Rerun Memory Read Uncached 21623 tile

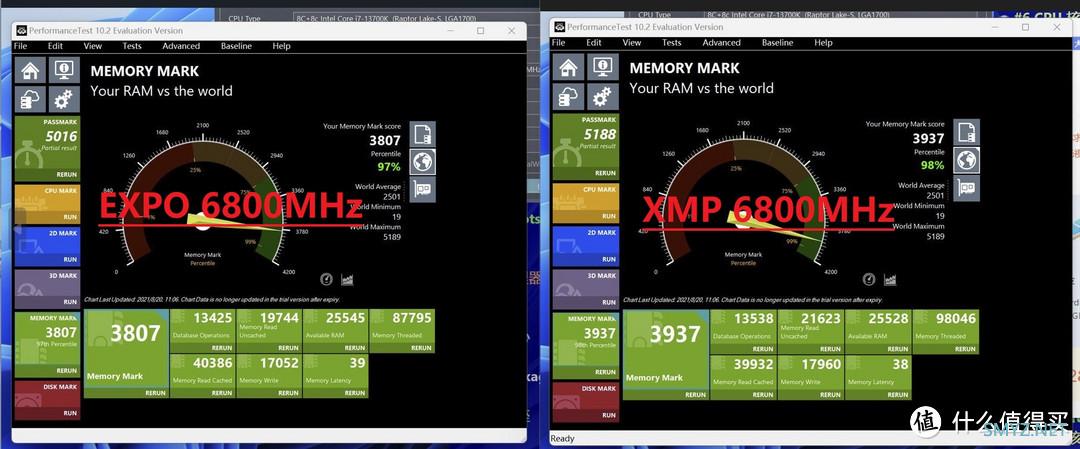pyautogui.click(x=831, y=349)
